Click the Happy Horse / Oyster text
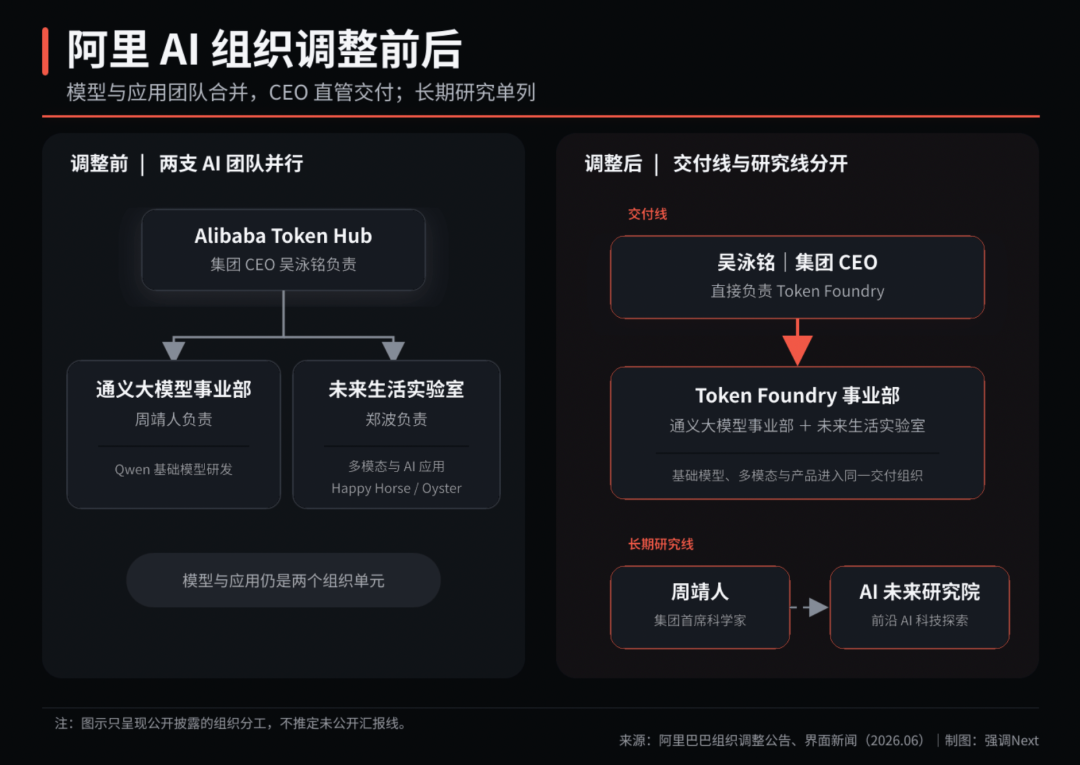 [396, 488]
